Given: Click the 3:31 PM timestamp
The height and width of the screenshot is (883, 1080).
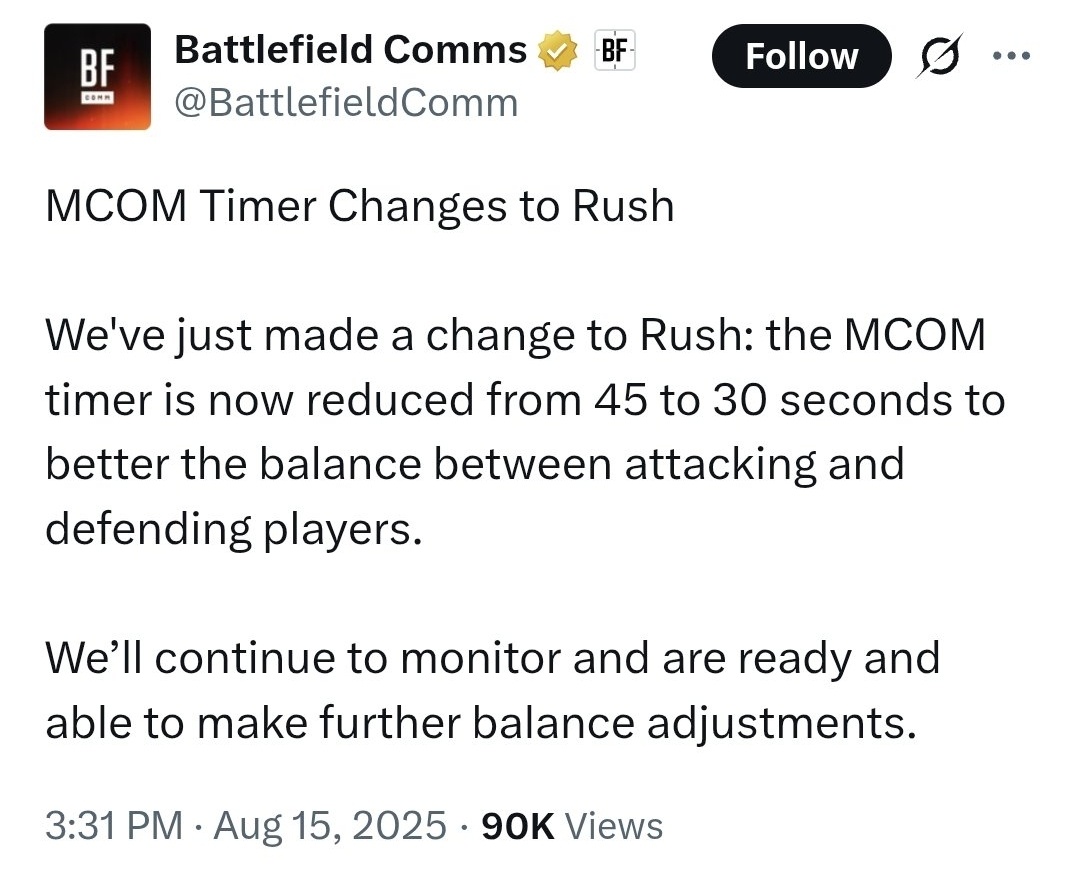Looking at the screenshot, I should (x=114, y=825).
